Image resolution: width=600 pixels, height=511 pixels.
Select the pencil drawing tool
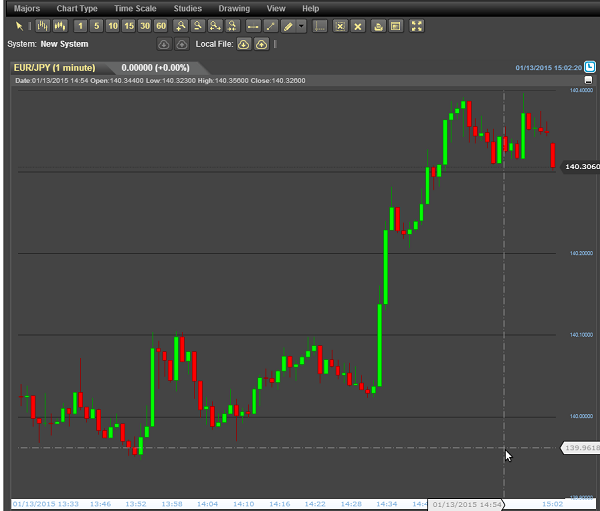(x=288, y=26)
